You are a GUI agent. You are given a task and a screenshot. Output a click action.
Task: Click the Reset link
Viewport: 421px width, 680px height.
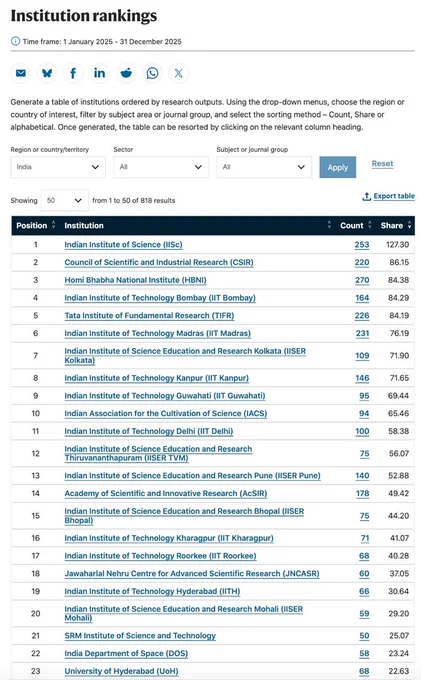tap(382, 164)
